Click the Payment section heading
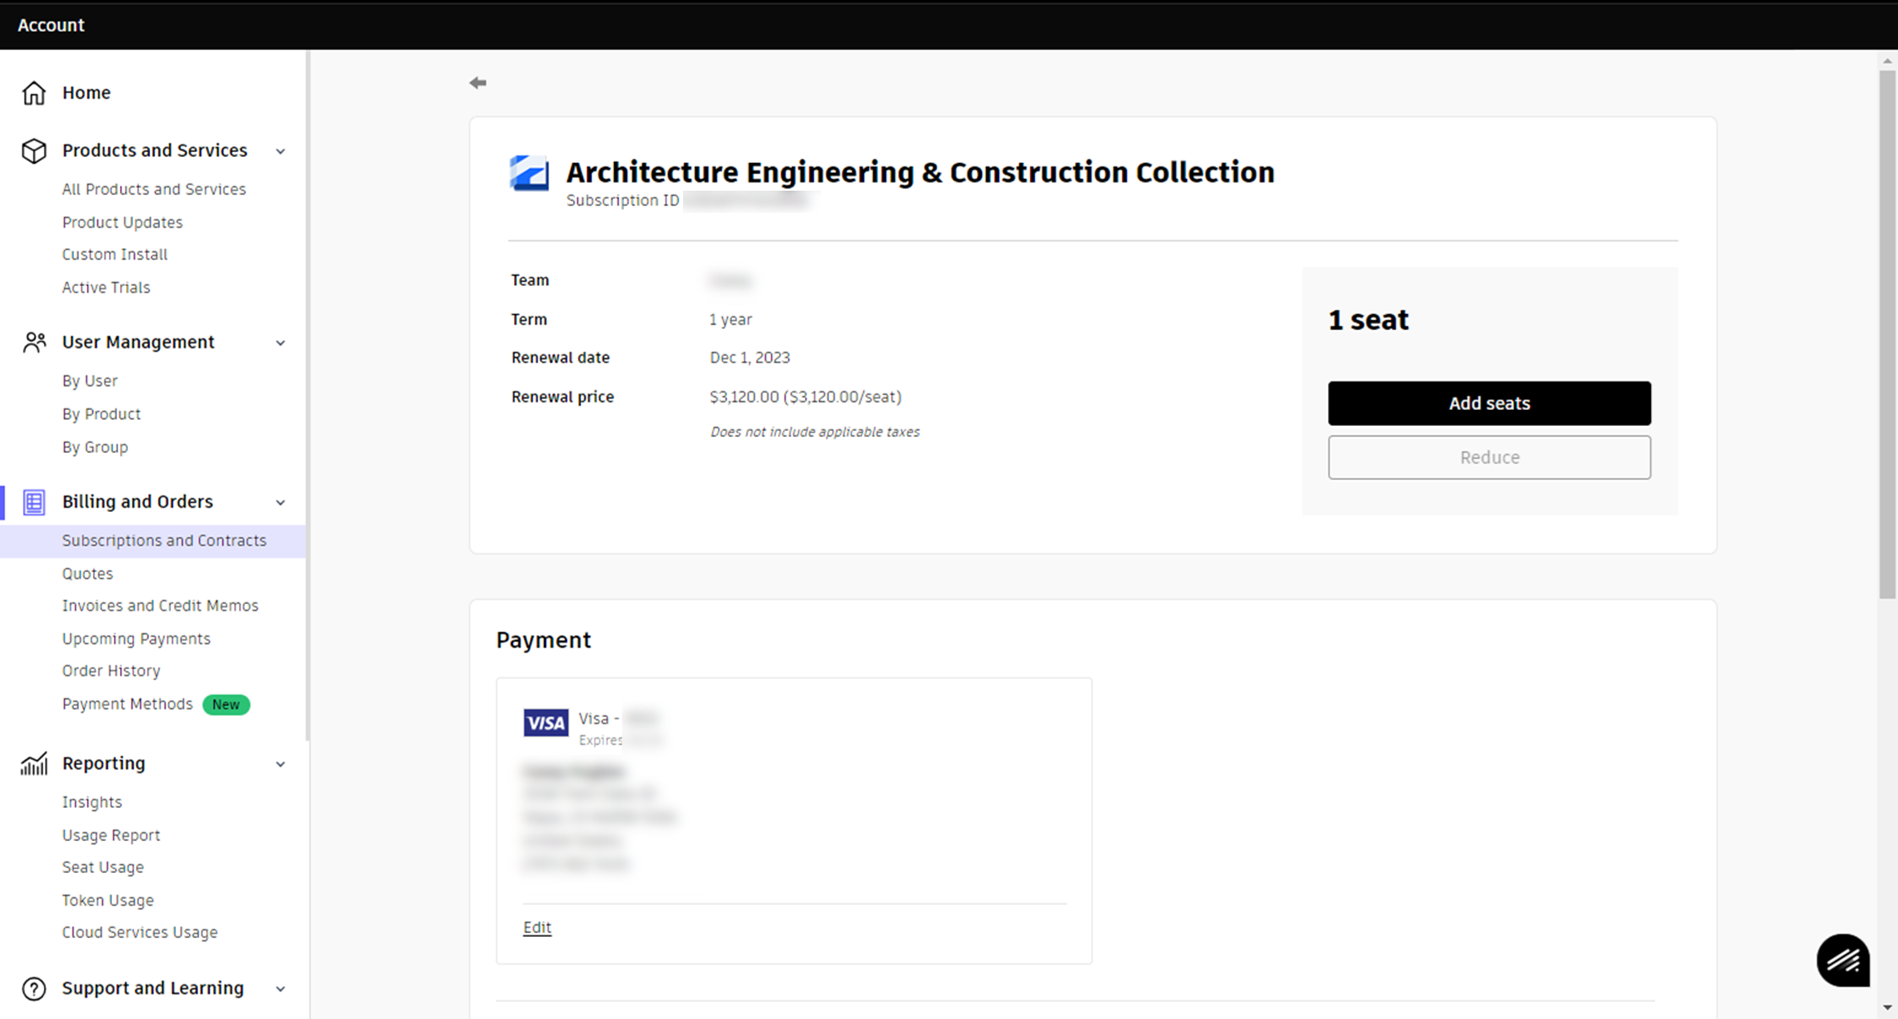Screen dimensions: 1898x1019 click(544, 640)
